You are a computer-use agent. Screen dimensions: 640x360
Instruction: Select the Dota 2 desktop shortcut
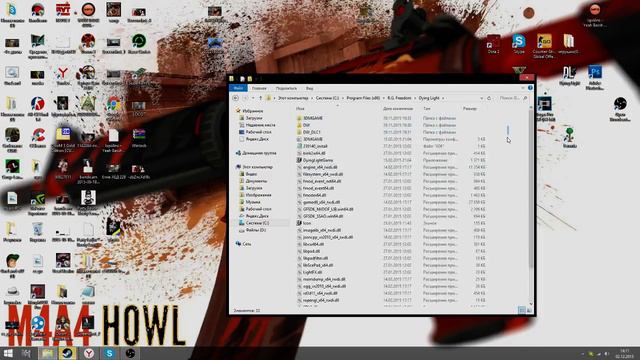pos(493,44)
